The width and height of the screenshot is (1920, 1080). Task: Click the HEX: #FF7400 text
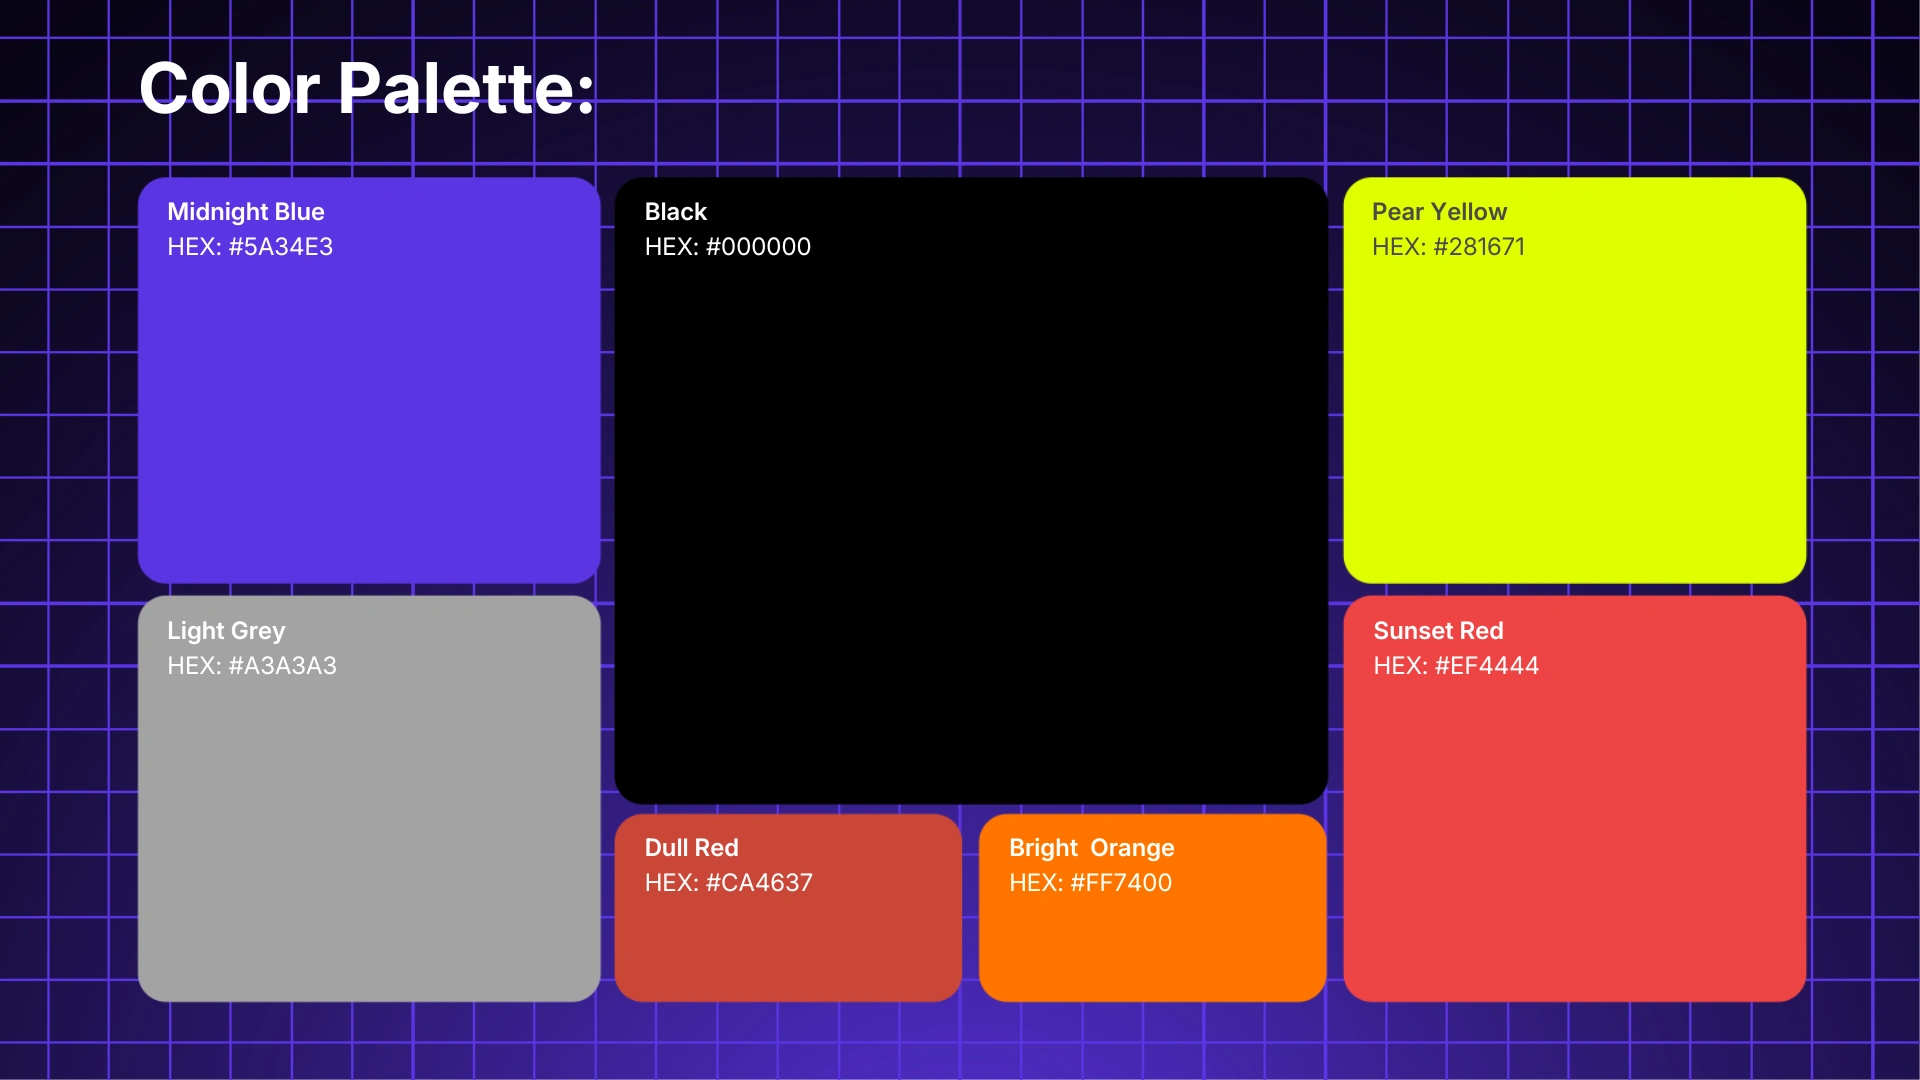click(x=1090, y=883)
